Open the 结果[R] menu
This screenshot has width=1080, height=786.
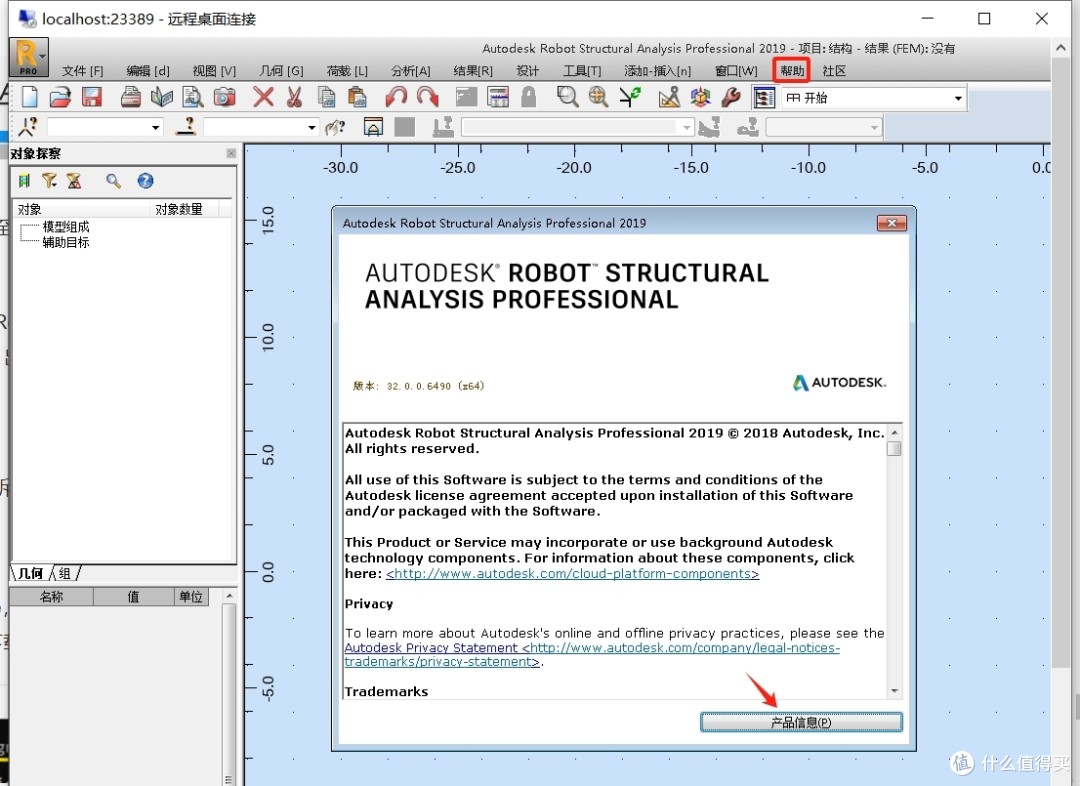point(473,70)
